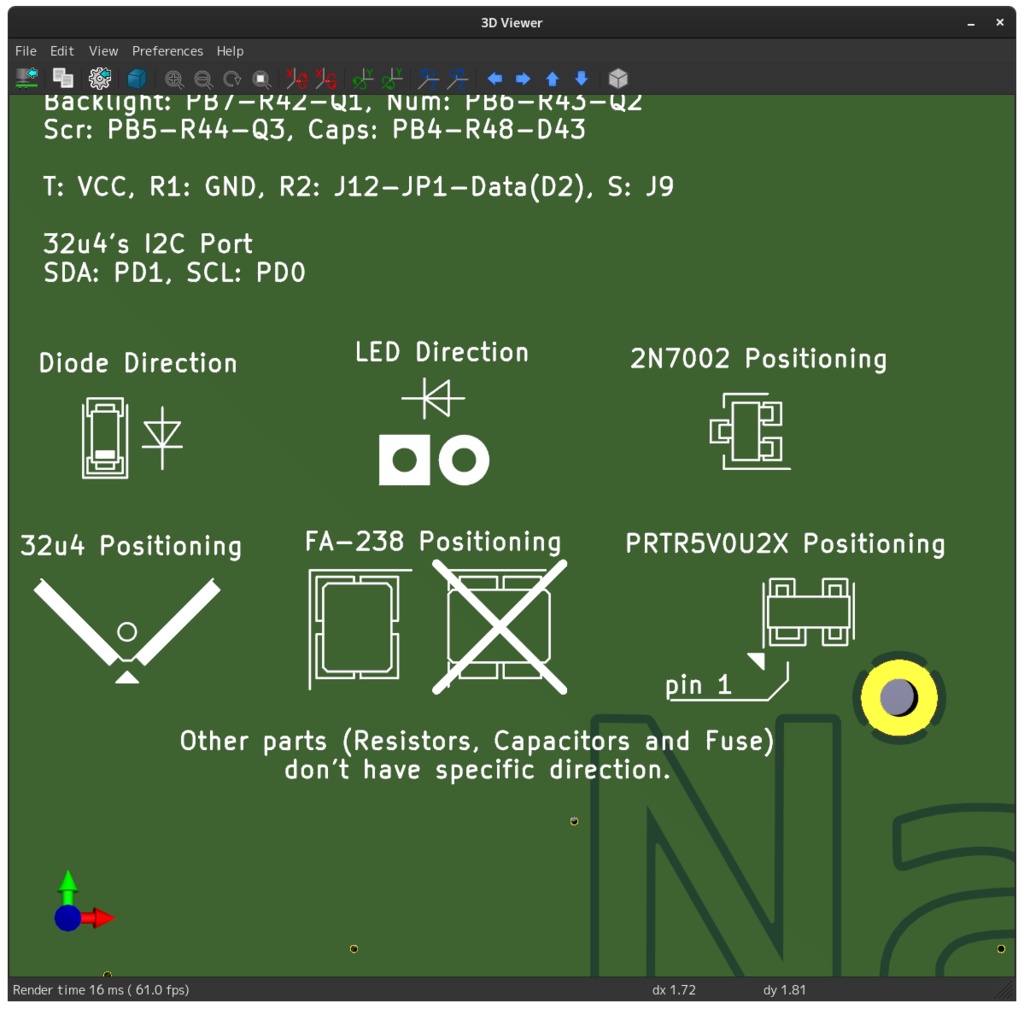
Task: Redraw the 3D view
Action: [x=231, y=78]
